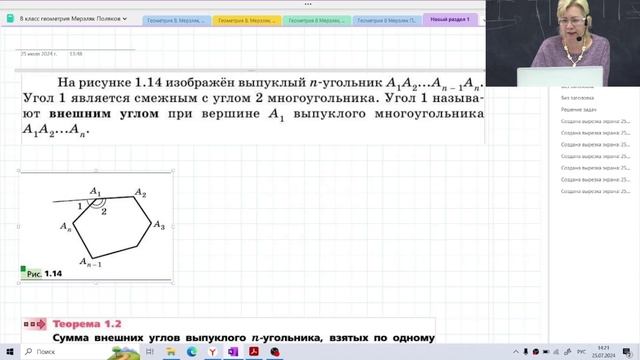Click the line 'Сумма внешних углов выпуклого'
Viewport: 640px width, 360px height.
pyautogui.click(x=243, y=338)
